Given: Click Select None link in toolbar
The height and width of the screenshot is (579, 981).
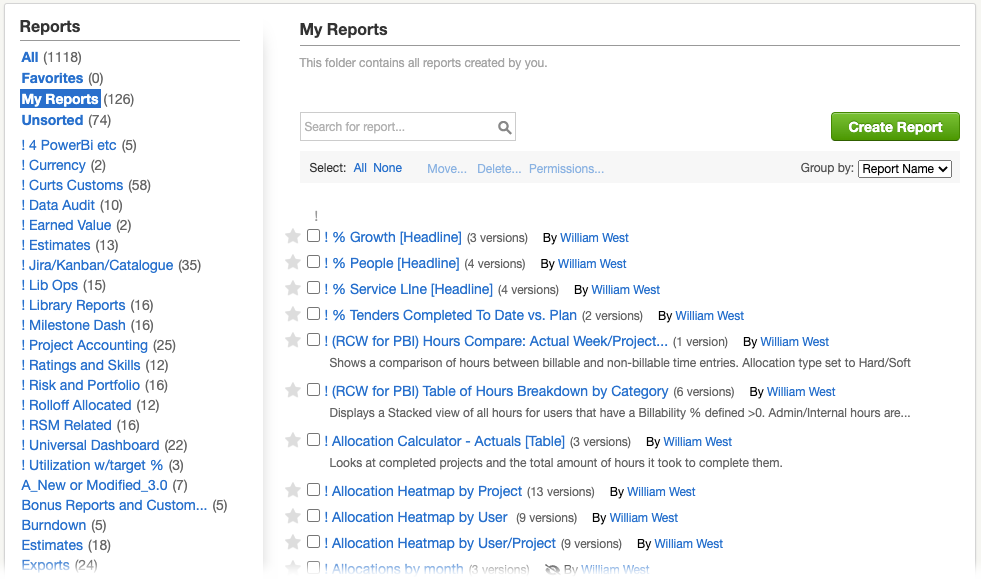Looking at the screenshot, I should pyautogui.click(x=387, y=168).
